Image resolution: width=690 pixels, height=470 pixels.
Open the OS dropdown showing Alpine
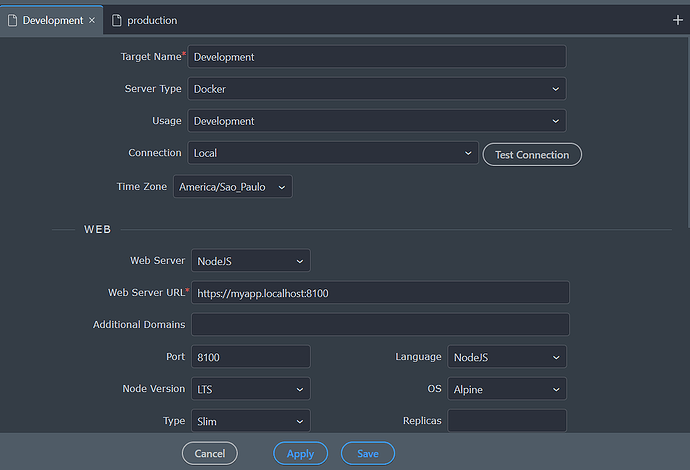pyautogui.click(x=506, y=389)
